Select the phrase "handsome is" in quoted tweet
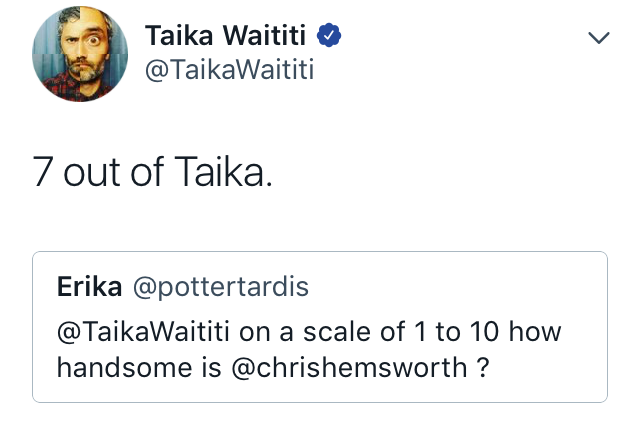The image size is (617, 431). (139, 368)
